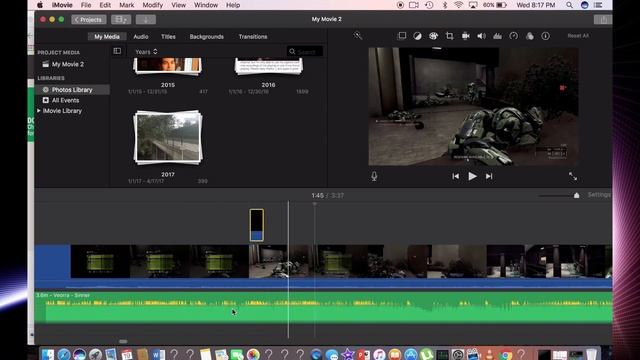This screenshot has height=360, width=640.
Task: Click the timeline horizontal scrollbar handle
Action: click(123, 341)
